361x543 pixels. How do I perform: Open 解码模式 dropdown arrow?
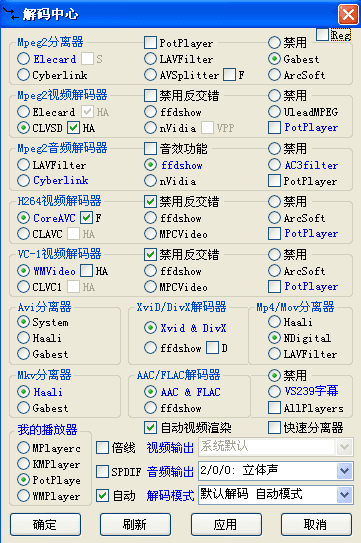click(344, 495)
